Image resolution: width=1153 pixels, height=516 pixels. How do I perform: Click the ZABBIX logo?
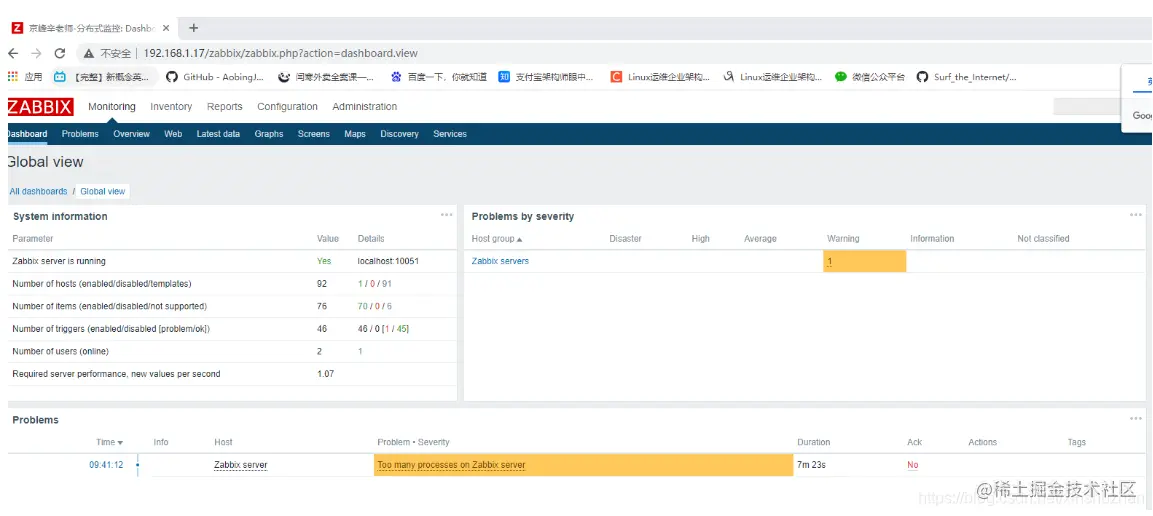40,107
